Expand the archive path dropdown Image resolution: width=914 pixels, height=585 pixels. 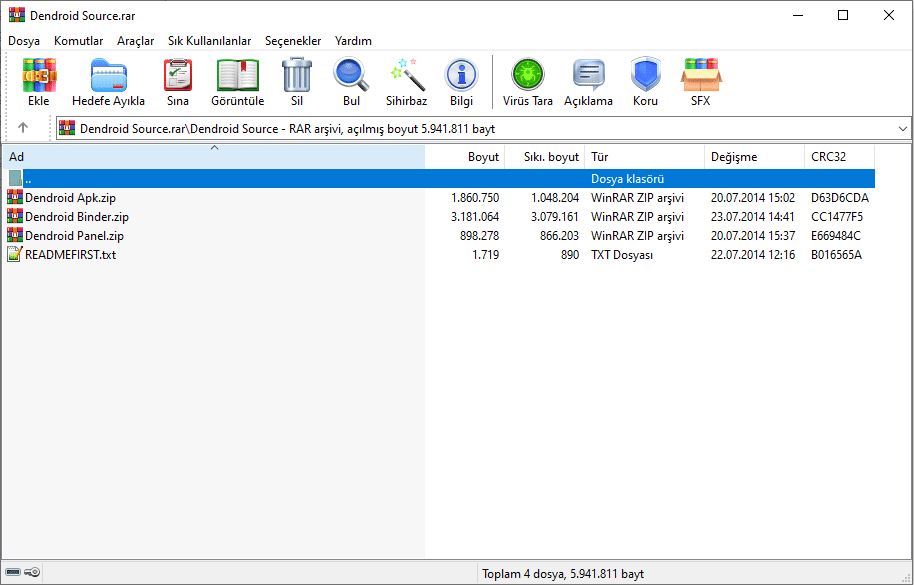(x=902, y=129)
